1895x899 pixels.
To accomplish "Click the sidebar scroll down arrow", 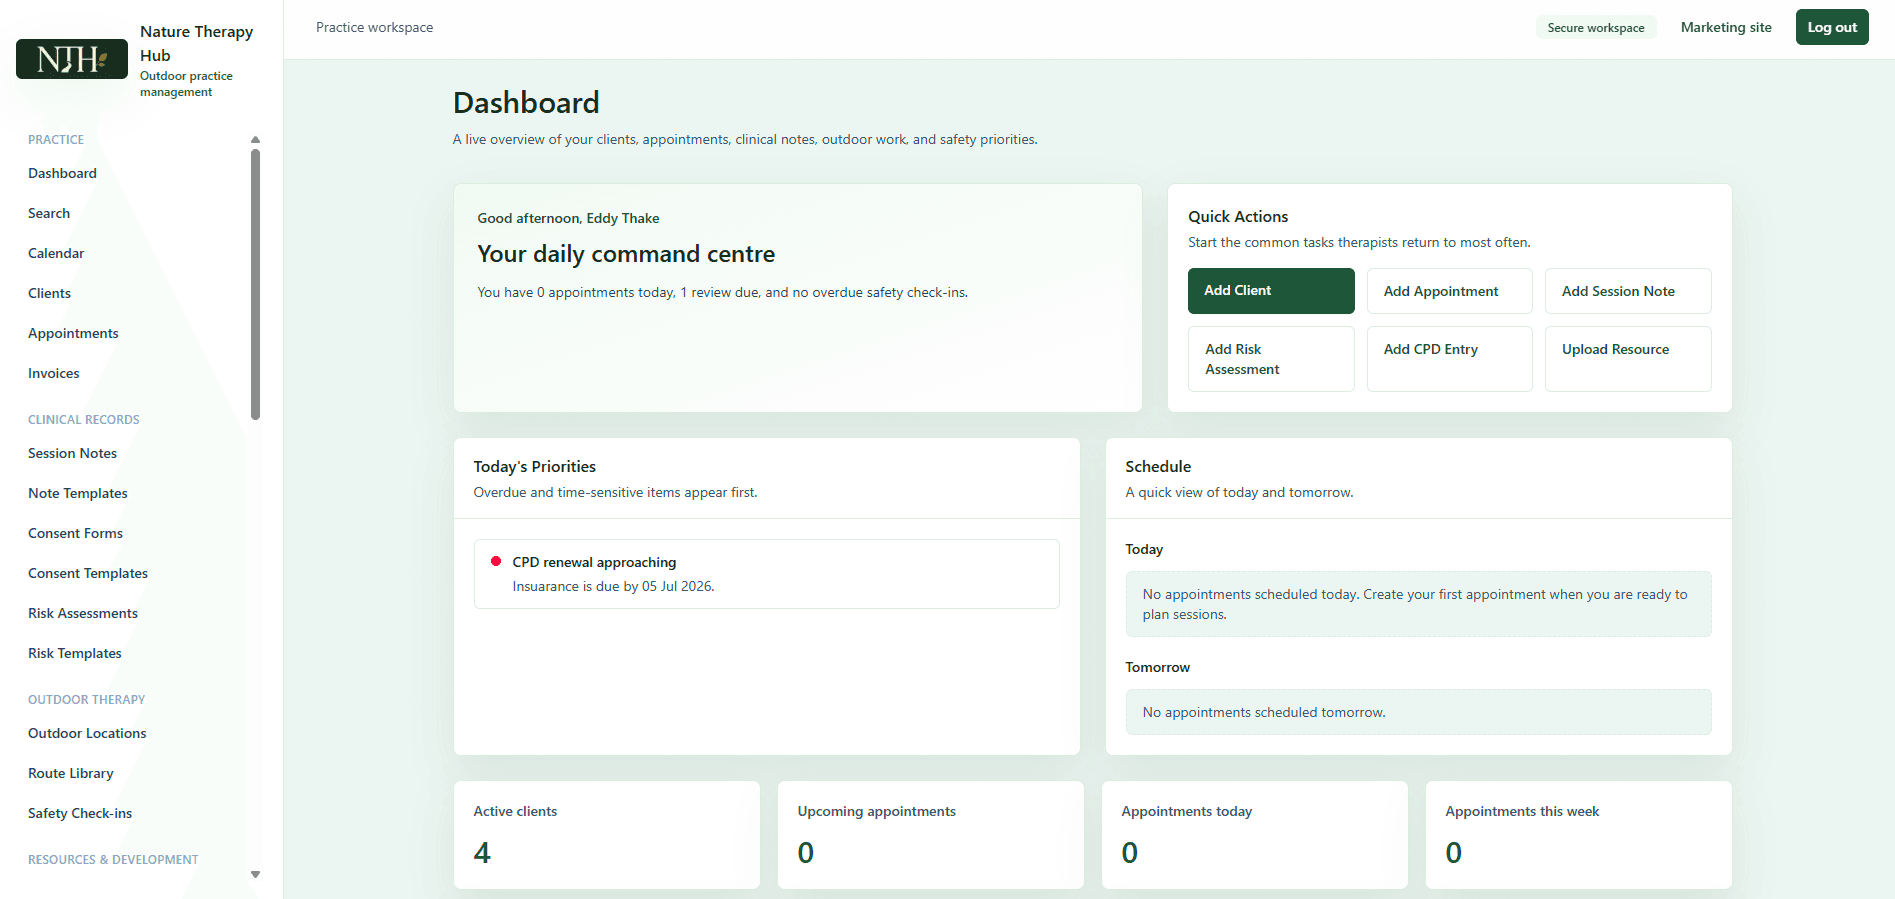I will coord(255,874).
